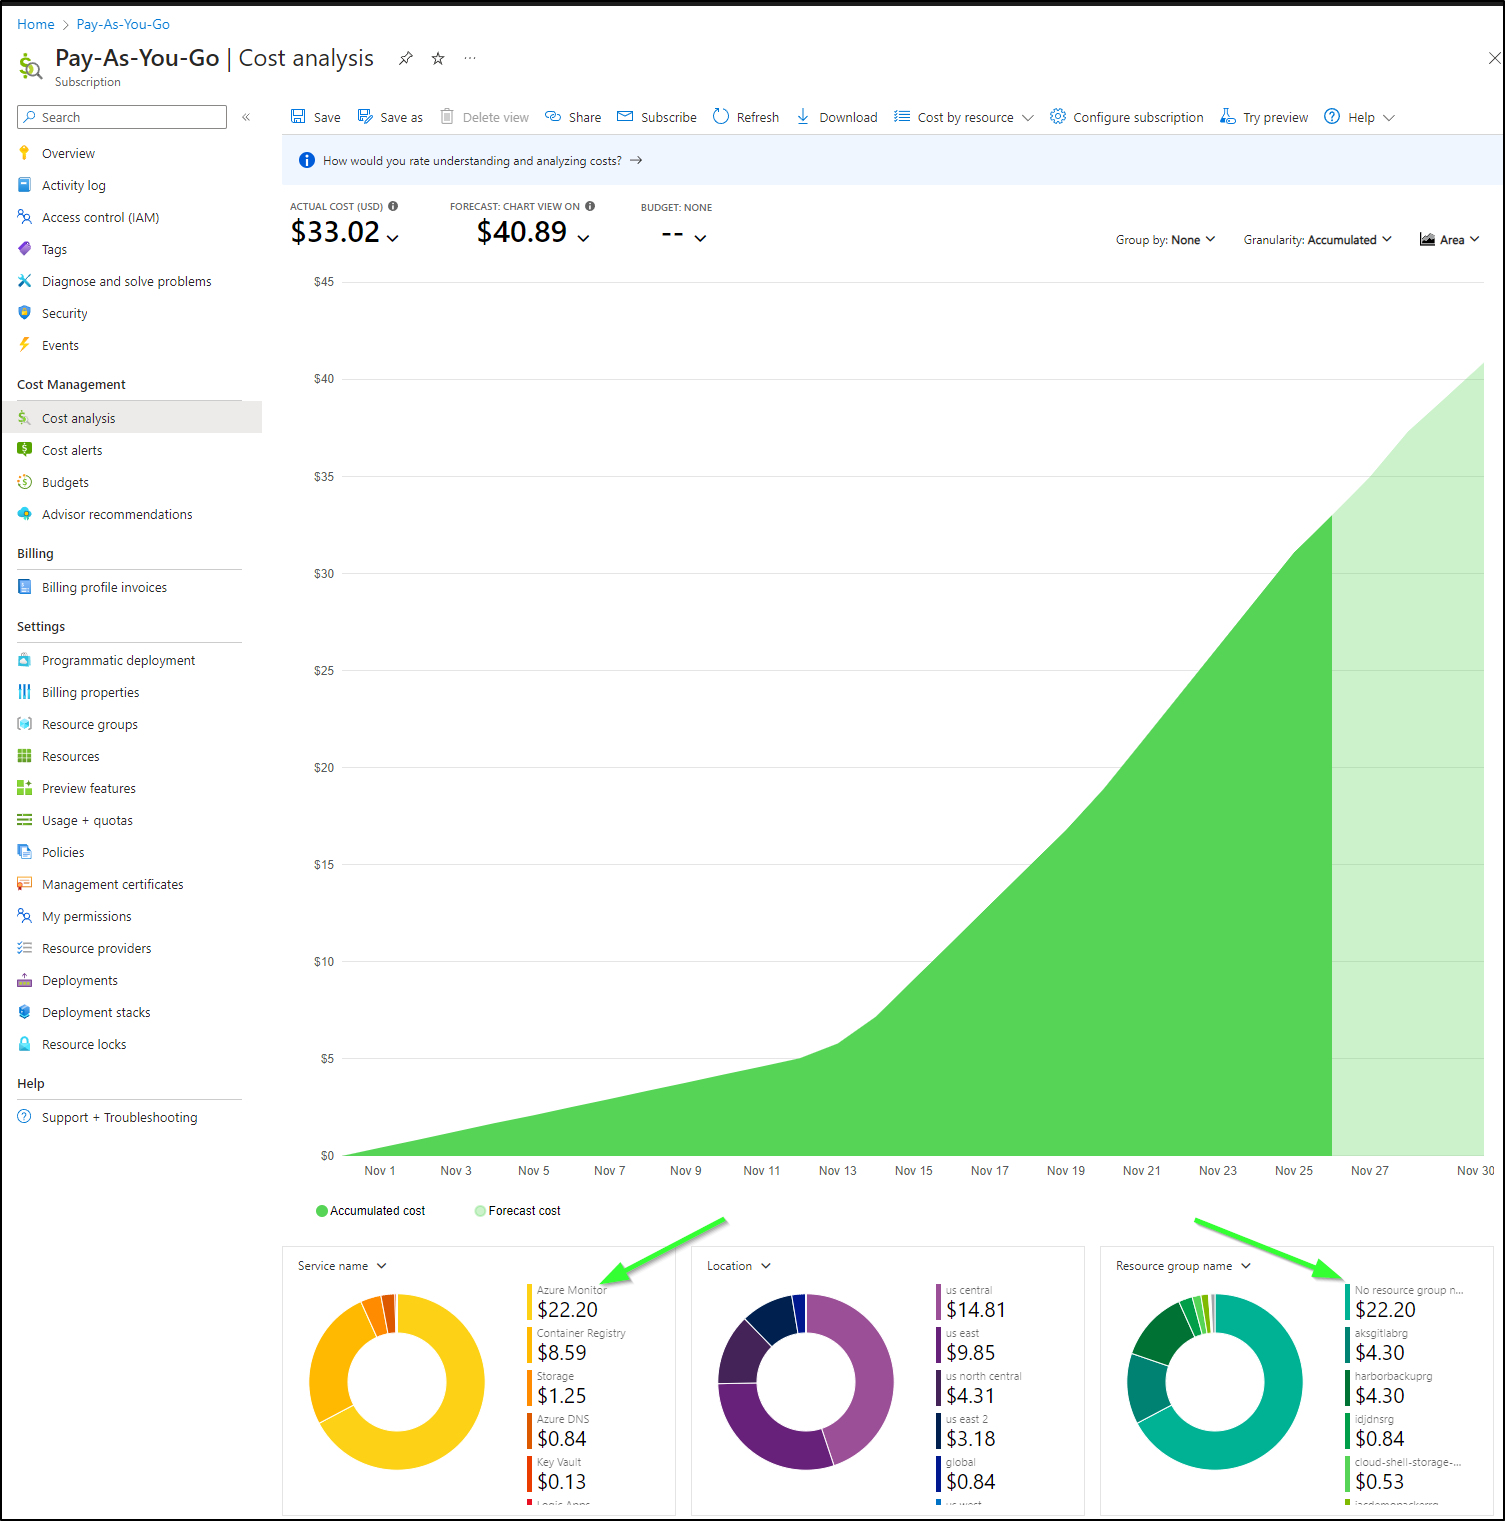Image resolution: width=1505 pixels, height=1521 pixels.
Task: Click the Delete view button
Action: (485, 117)
